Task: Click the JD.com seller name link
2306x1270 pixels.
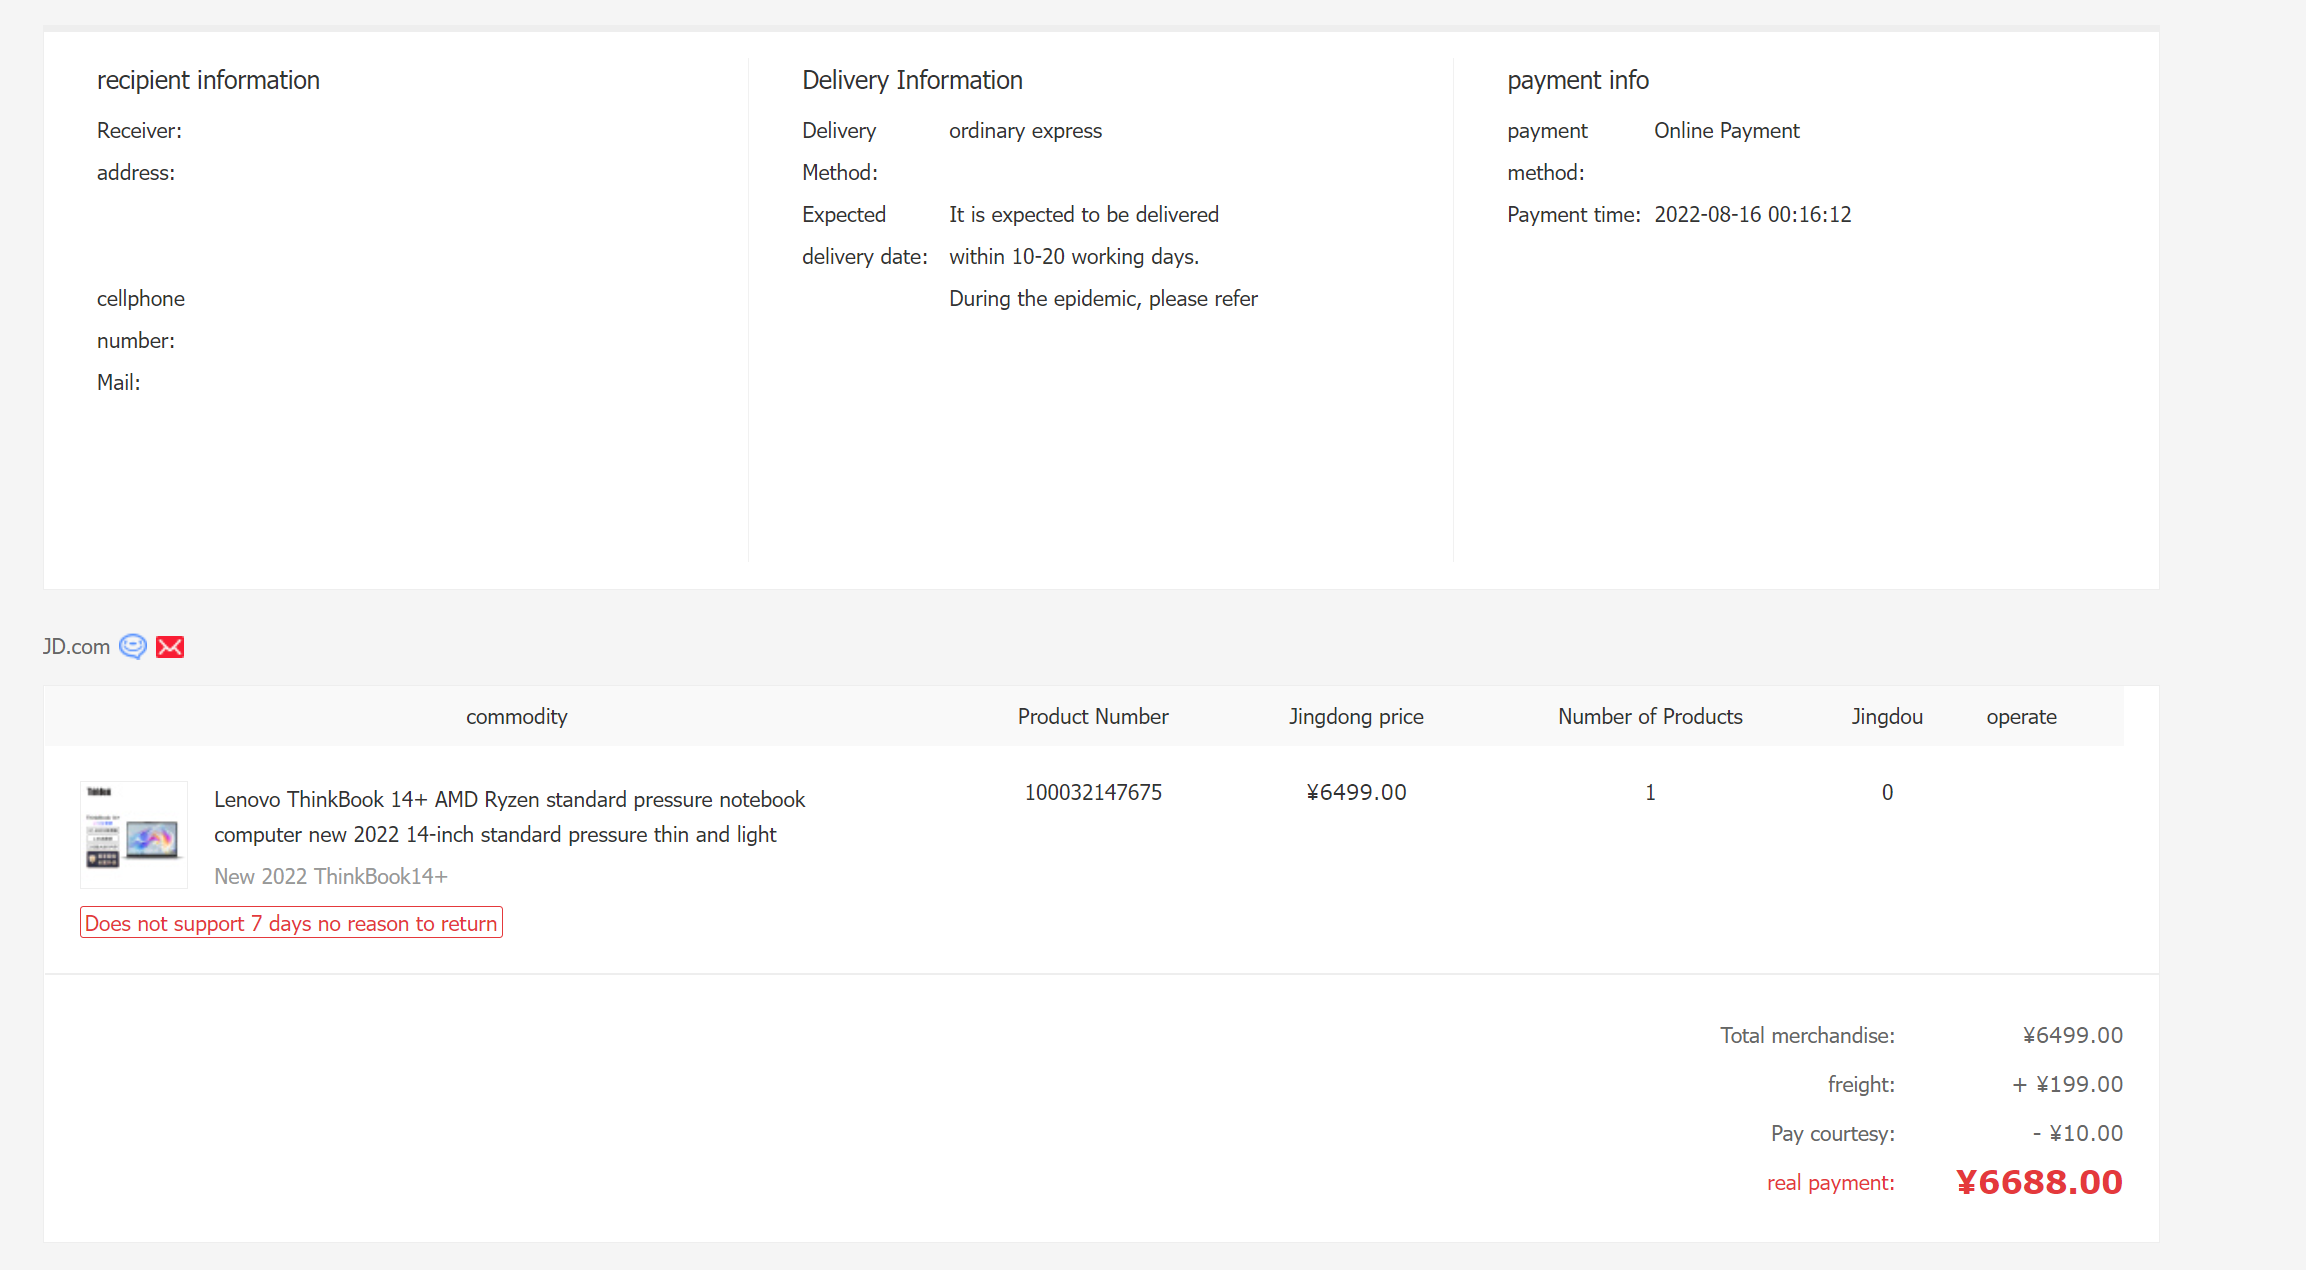Action: coord(76,647)
